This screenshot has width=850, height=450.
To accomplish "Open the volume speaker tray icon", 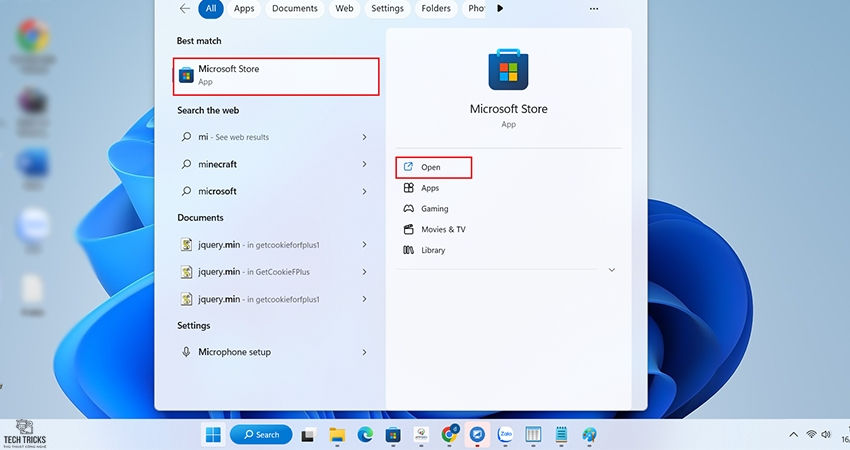I will [x=826, y=434].
